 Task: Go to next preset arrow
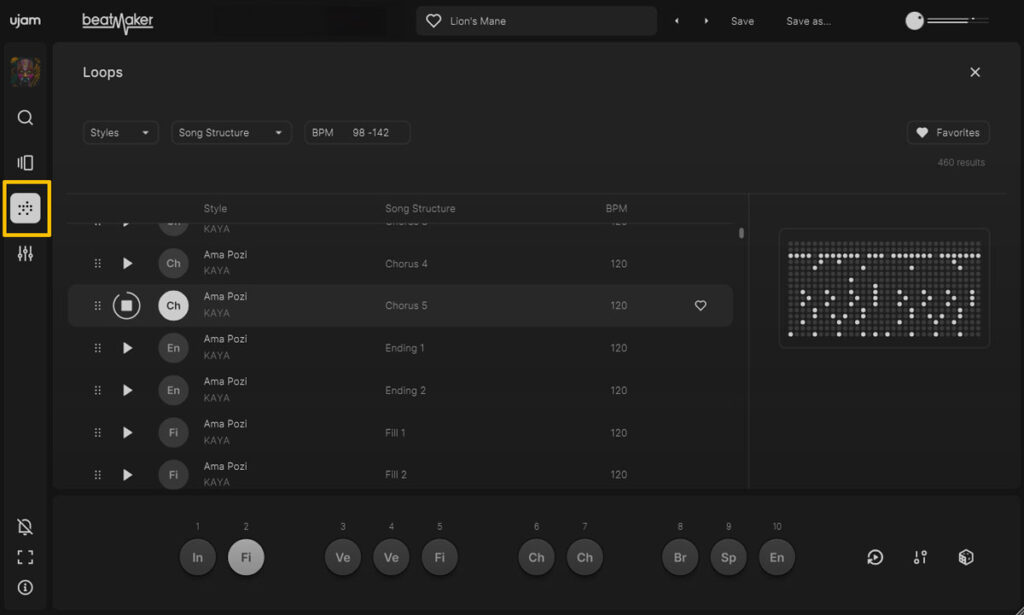(706, 21)
